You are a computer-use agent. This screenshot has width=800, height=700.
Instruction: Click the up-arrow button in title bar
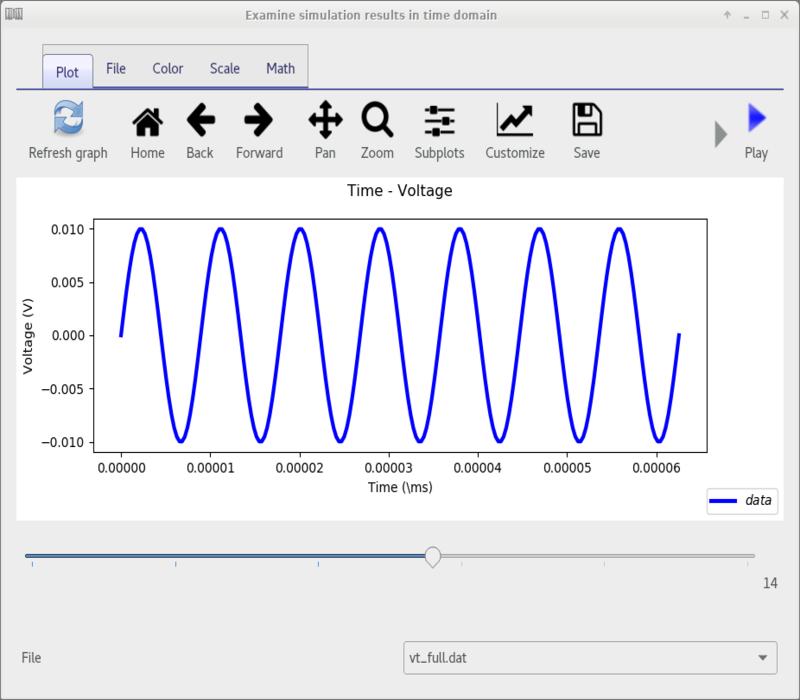pos(728,15)
